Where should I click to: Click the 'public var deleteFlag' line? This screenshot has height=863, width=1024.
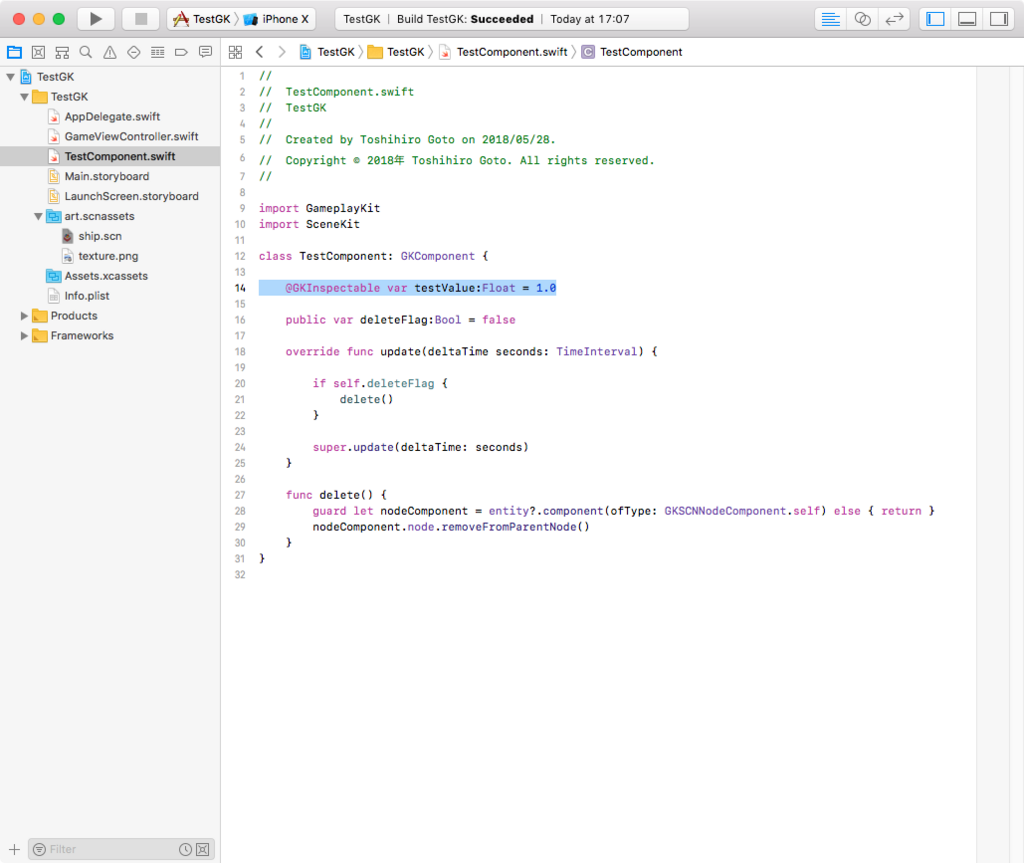(x=400, y=320)
